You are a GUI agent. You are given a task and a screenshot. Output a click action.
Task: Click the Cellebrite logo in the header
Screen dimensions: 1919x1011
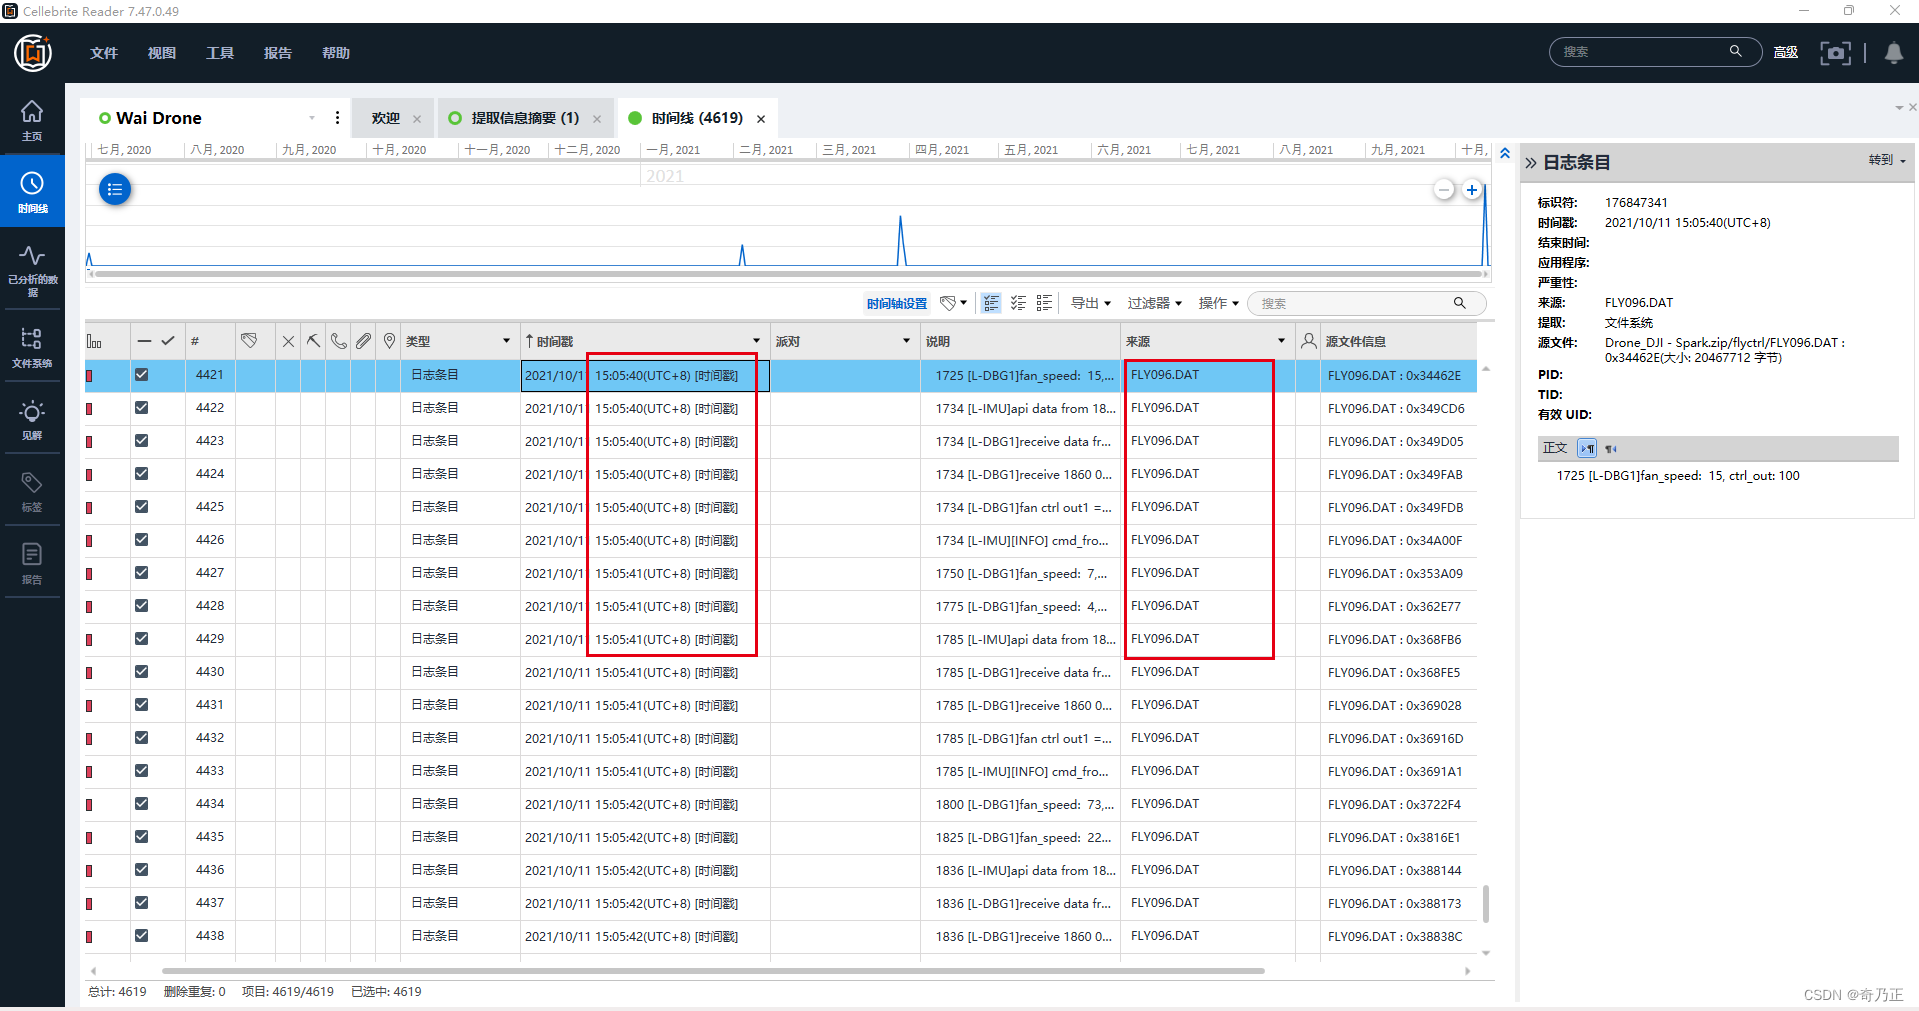(33, 53)
